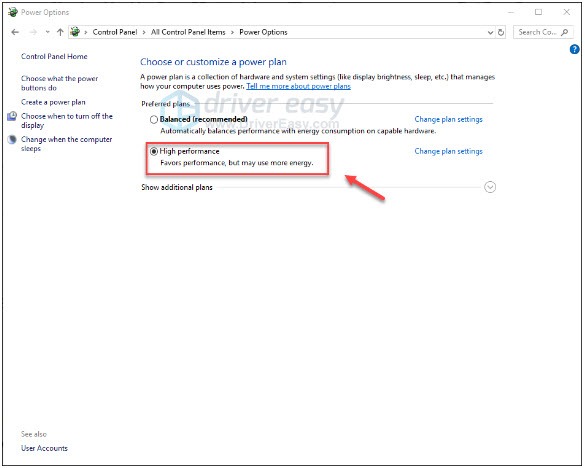Image resolution: width=585 pixels, height=468 pixels.
Task: Click Control Panel in the breadcrumb
Action: (115, 32)
